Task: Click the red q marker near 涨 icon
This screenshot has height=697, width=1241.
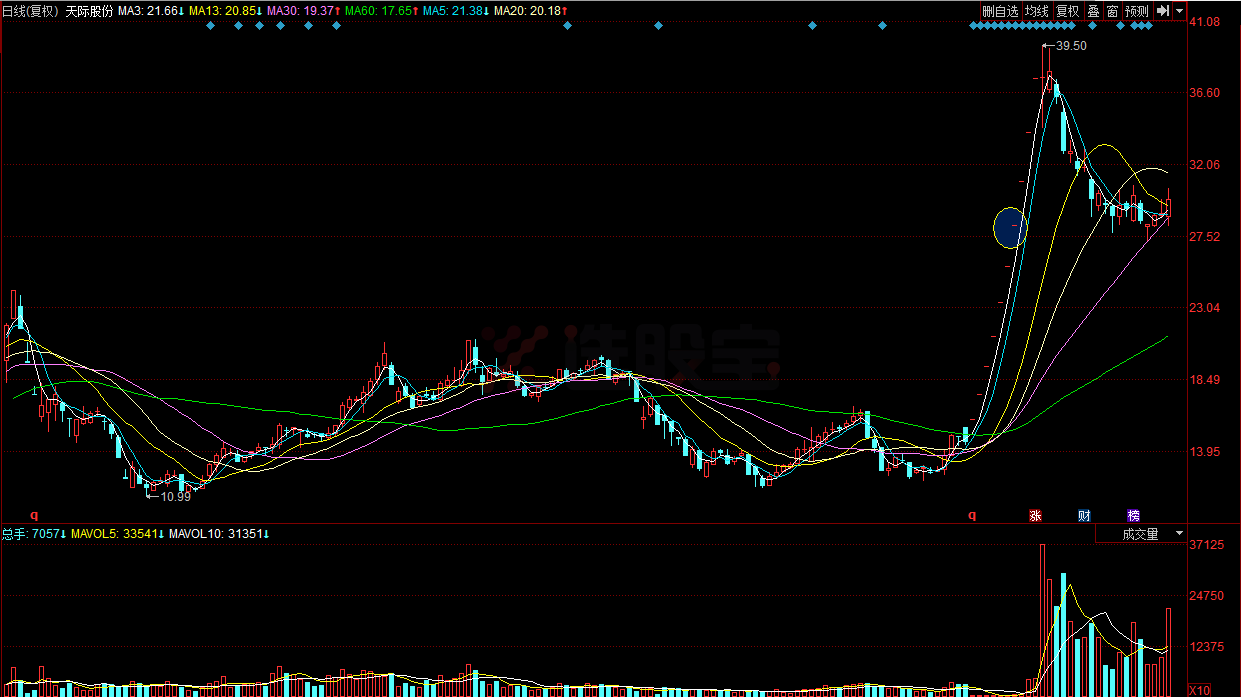Action: (x=971, y=516)
